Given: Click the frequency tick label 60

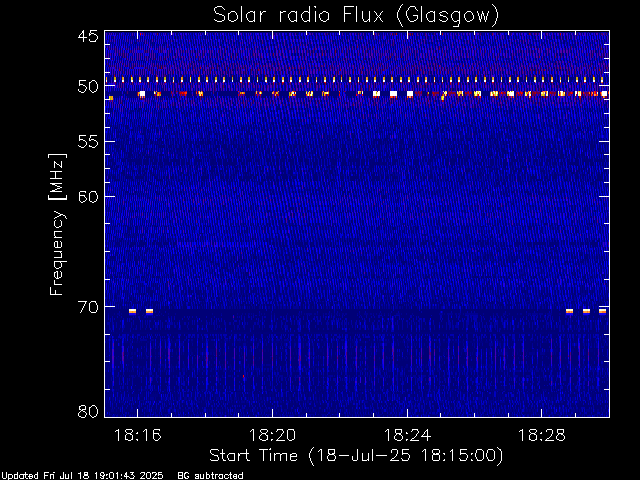Looking at the screenshot, I should point(88,197).
